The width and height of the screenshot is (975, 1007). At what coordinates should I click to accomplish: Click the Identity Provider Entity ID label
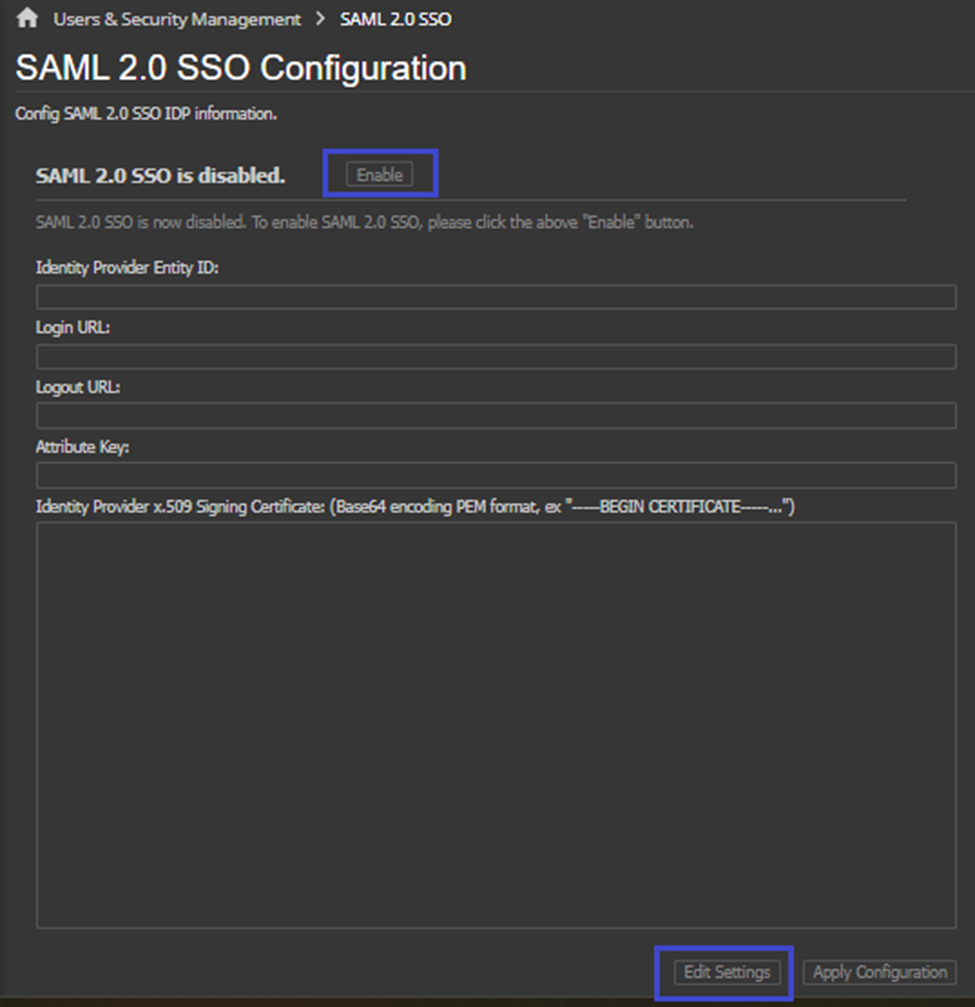click(x=127, y=268)
